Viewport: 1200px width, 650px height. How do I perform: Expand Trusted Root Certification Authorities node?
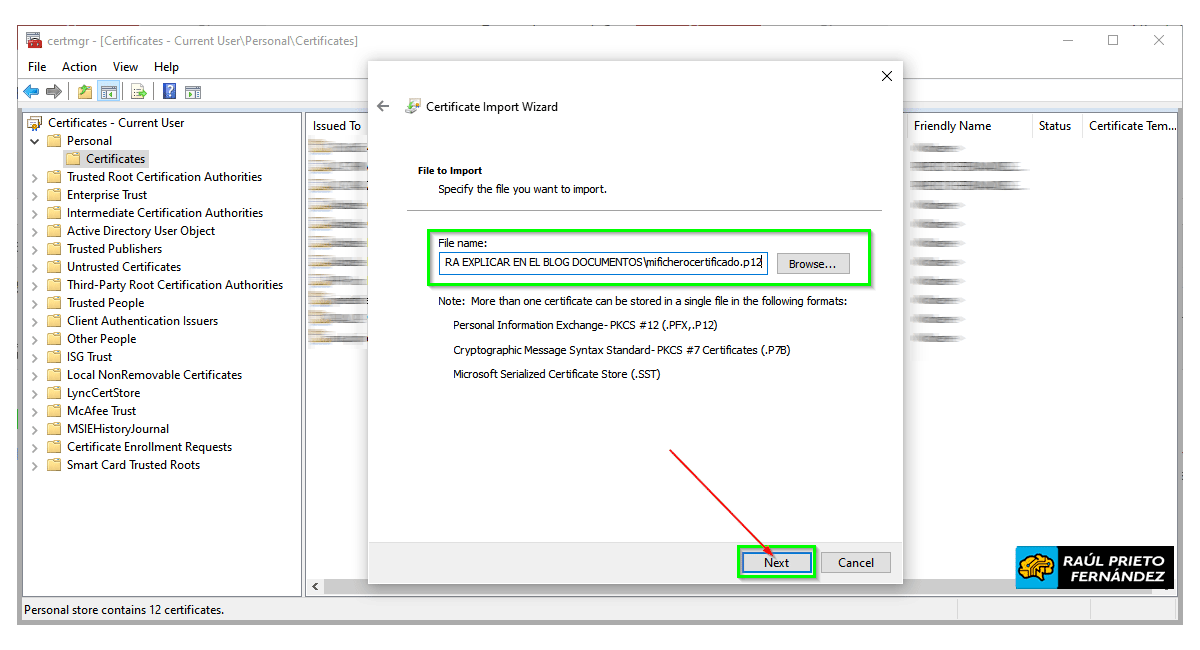pos(35,177)
